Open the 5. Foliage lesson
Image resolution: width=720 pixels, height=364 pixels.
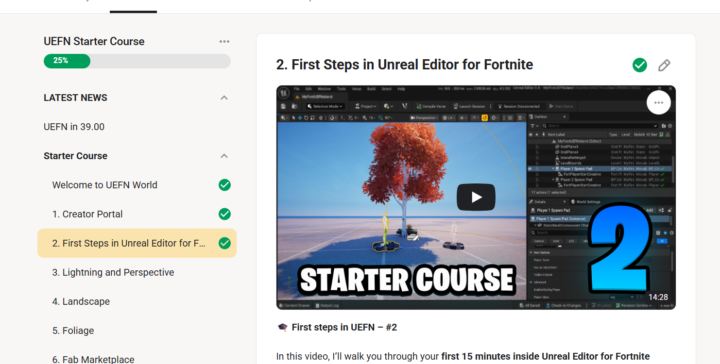73,330
